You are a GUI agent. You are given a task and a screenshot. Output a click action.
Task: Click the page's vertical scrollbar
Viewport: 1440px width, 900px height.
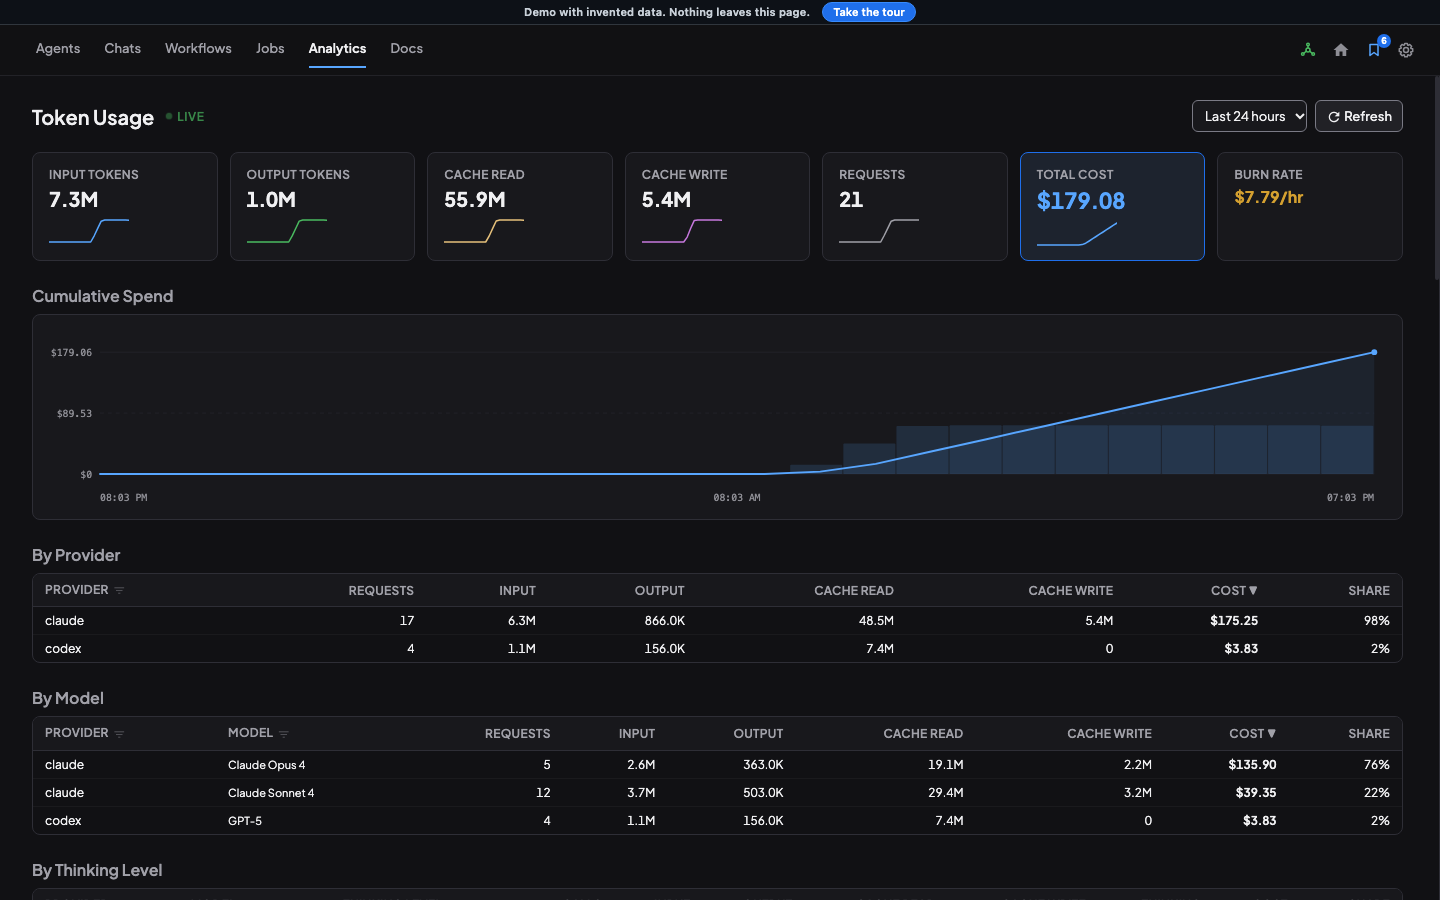click(1437, 178)
